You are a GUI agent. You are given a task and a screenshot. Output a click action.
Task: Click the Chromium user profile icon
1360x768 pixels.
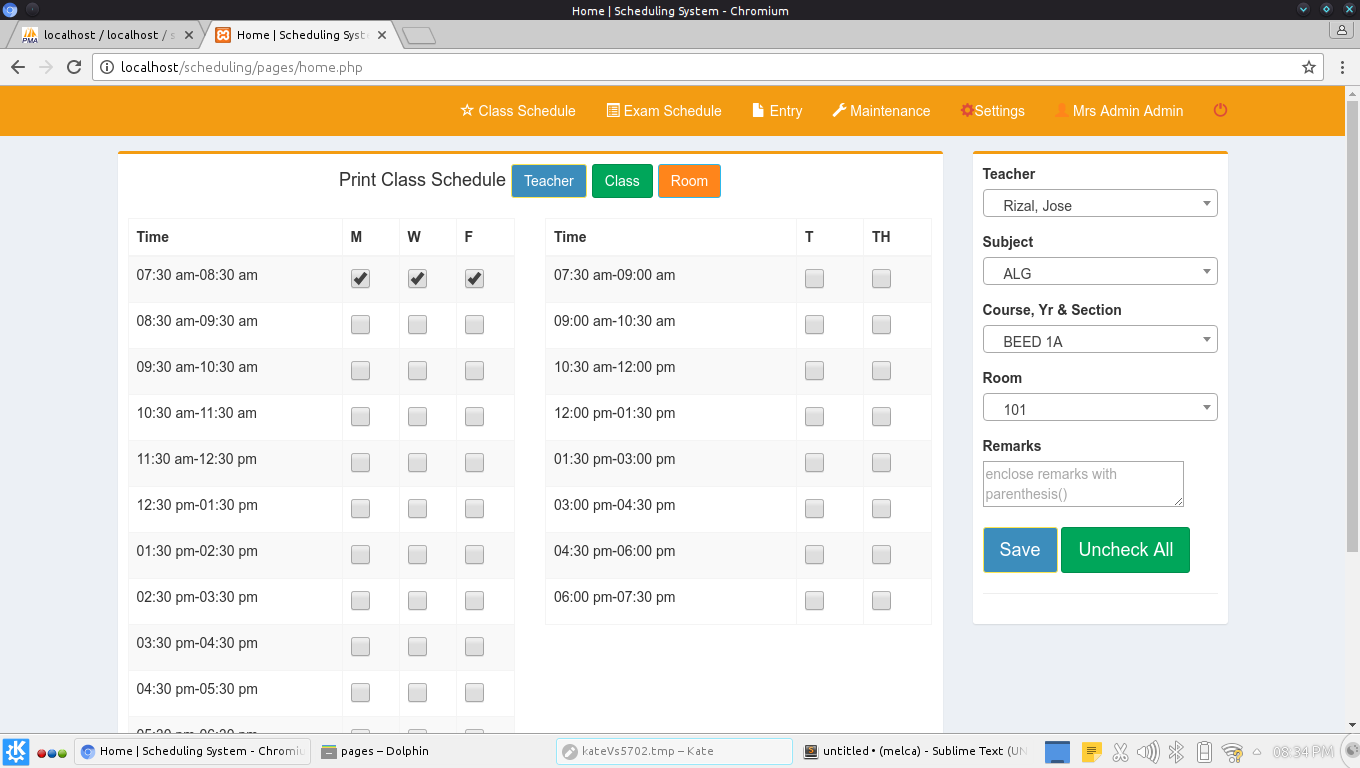[x=1340, y=30]
